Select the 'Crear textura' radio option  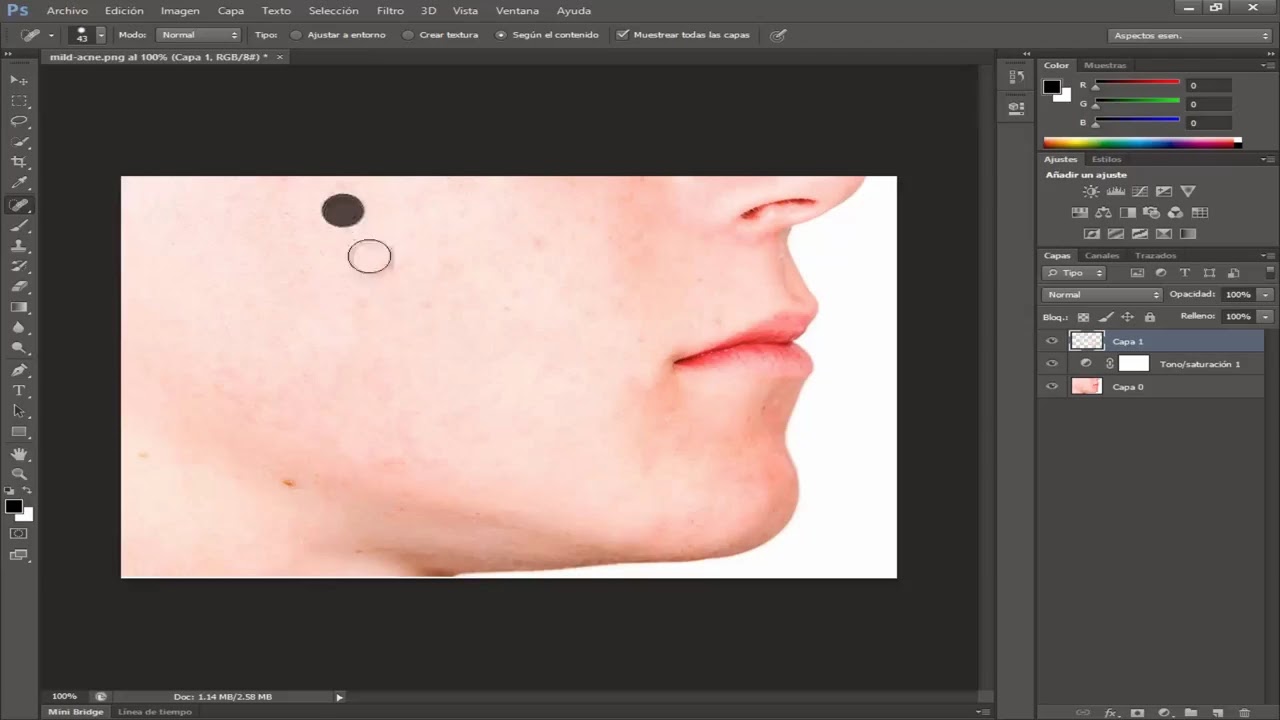click(x=408, y=35)
